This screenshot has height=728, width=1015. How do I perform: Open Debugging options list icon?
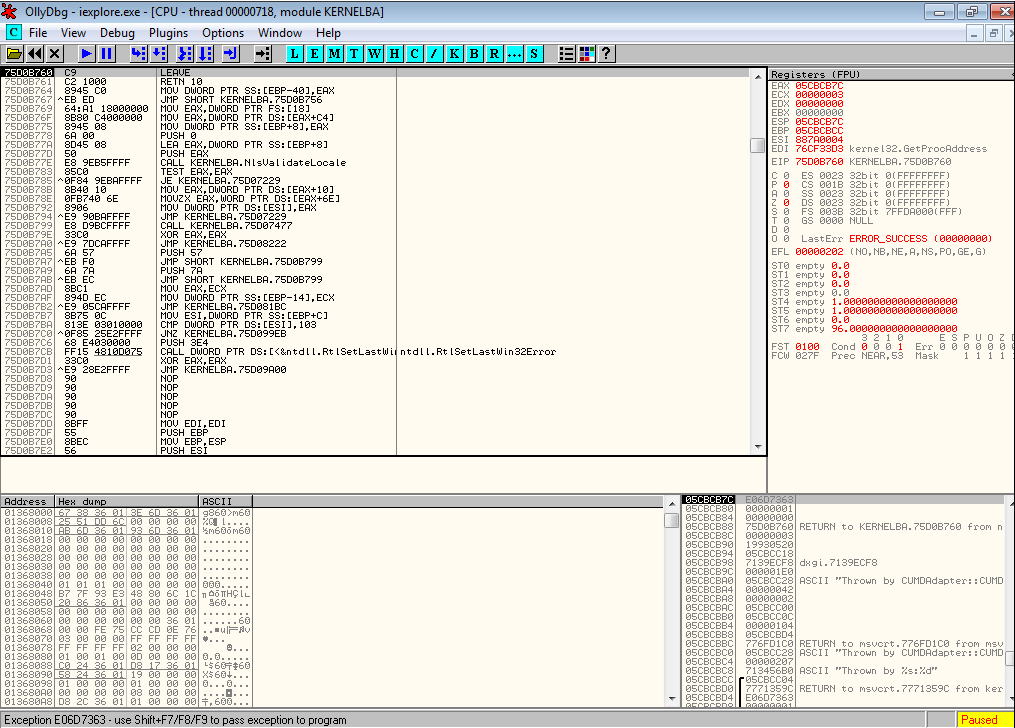(x=566, y=54)
